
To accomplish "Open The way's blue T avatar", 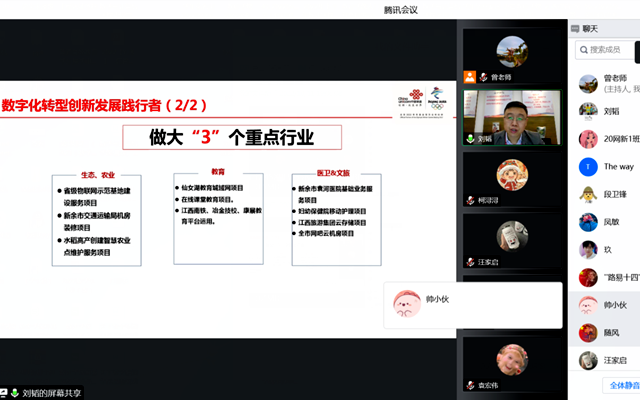I will [588, 166].
